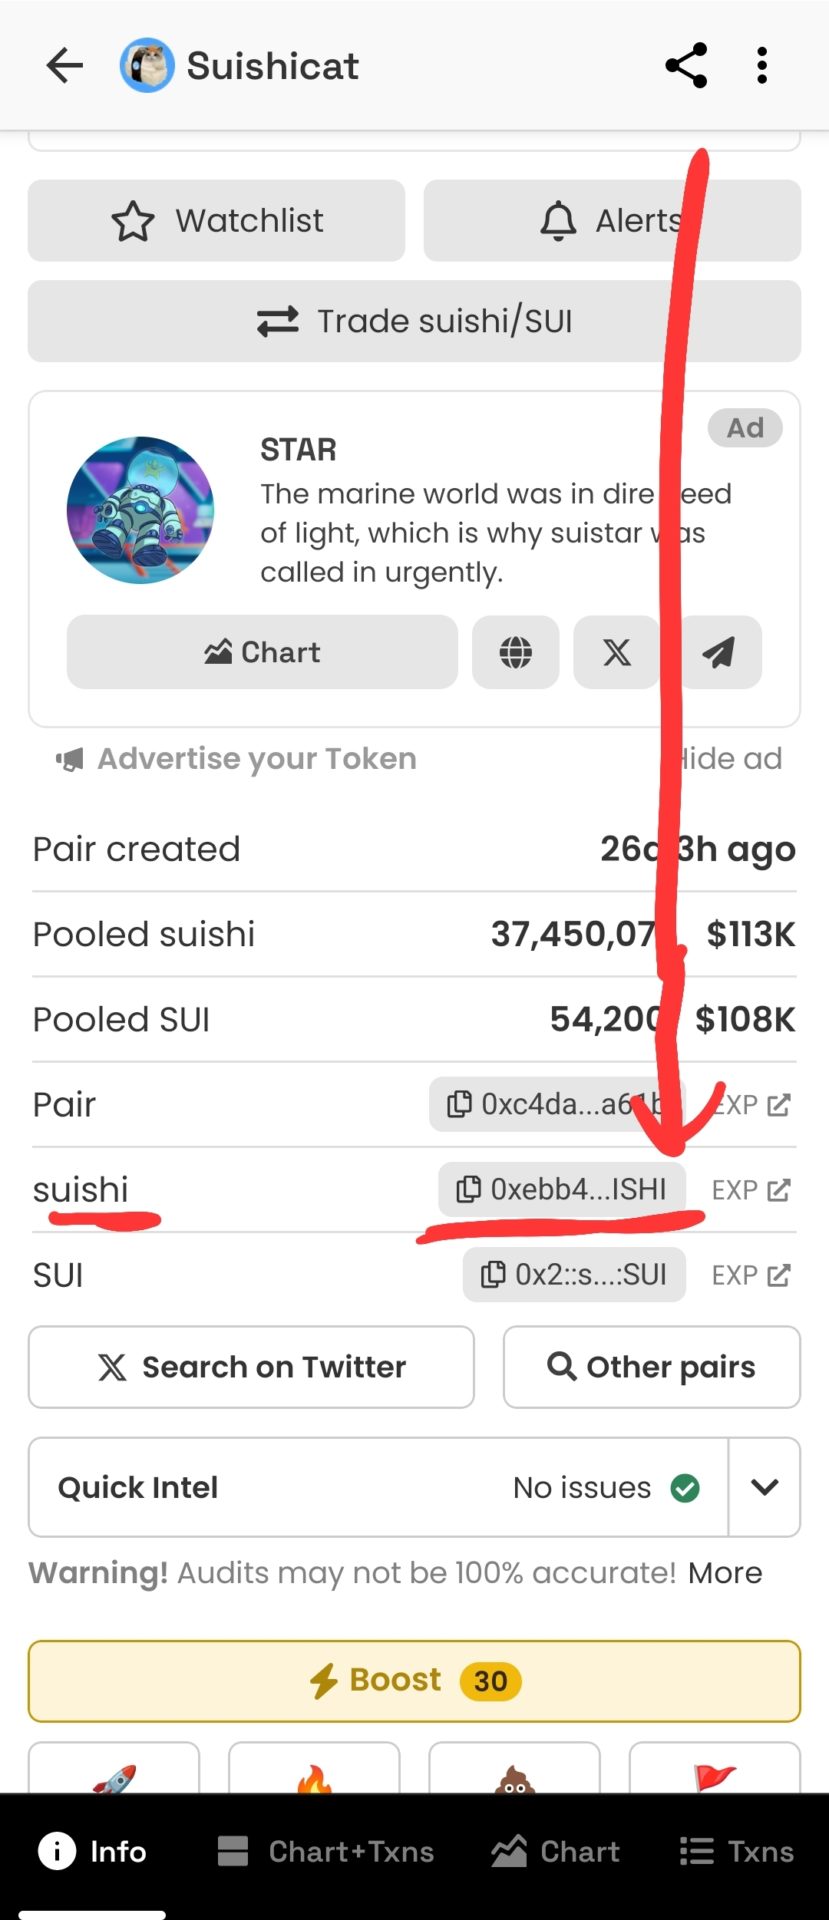Switch to the Chart tab

click(x=556, y=1852)
